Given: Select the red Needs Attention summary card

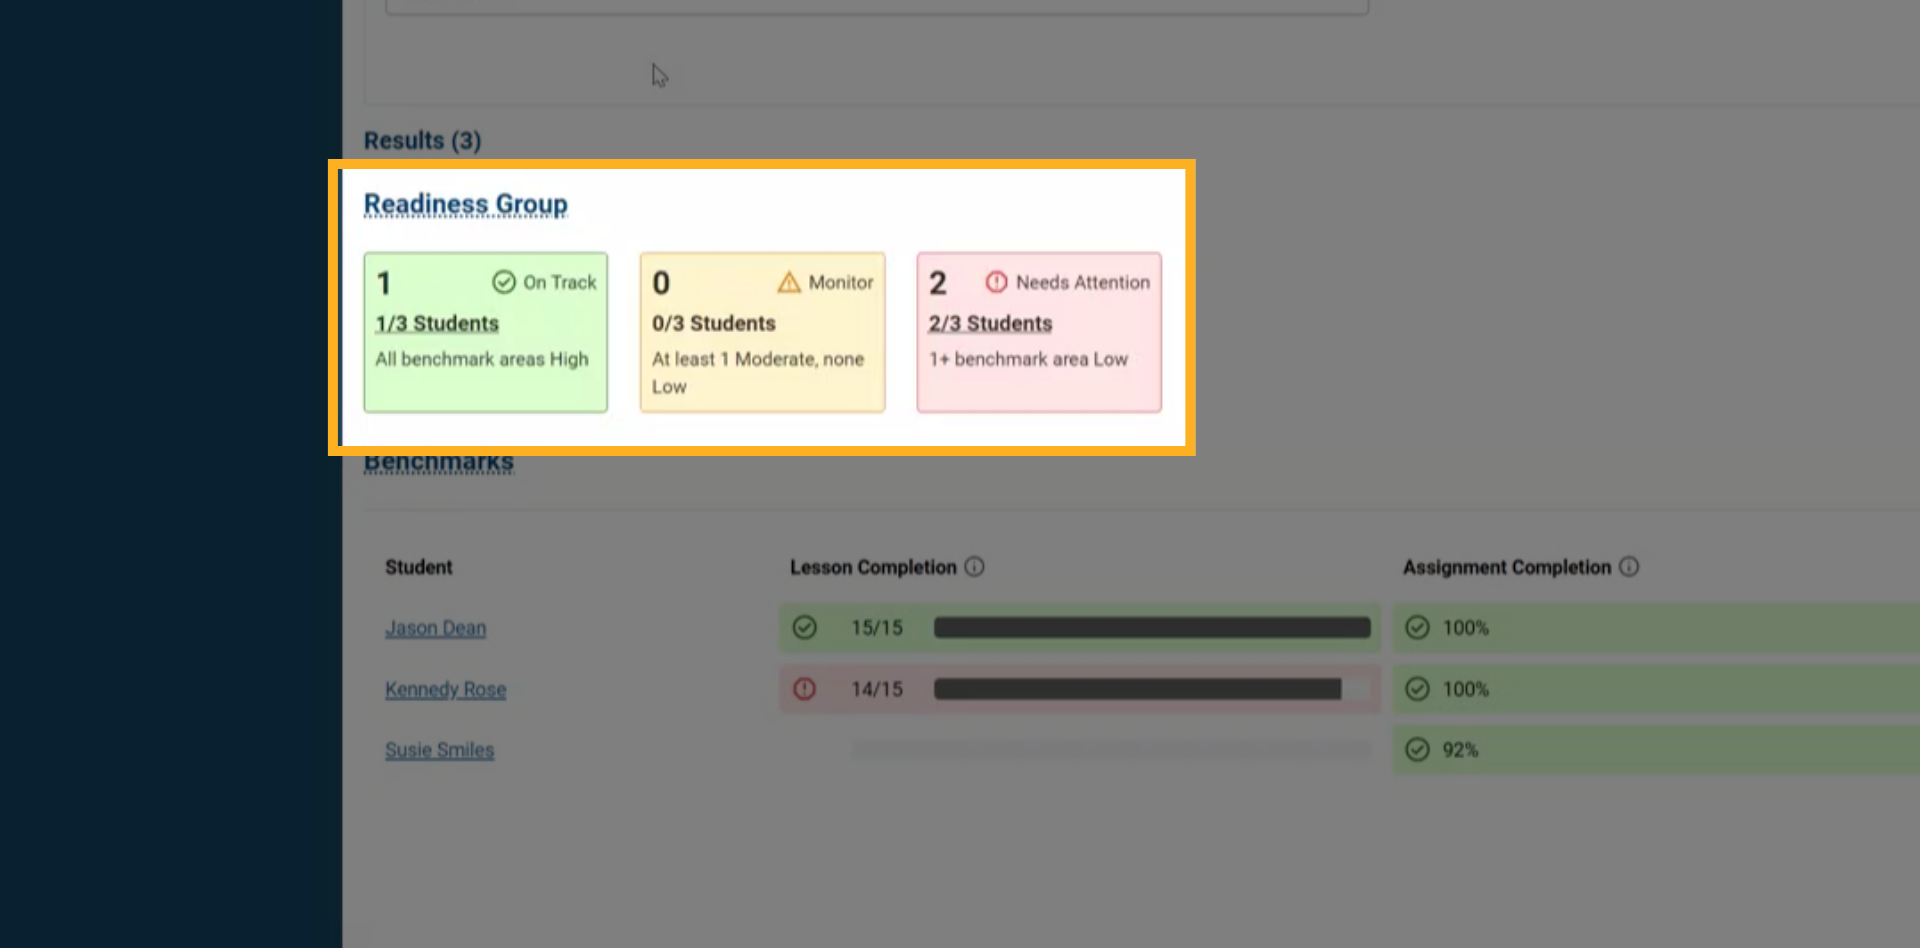Looking at the screenshot, I should click(x=1038, y=332).
